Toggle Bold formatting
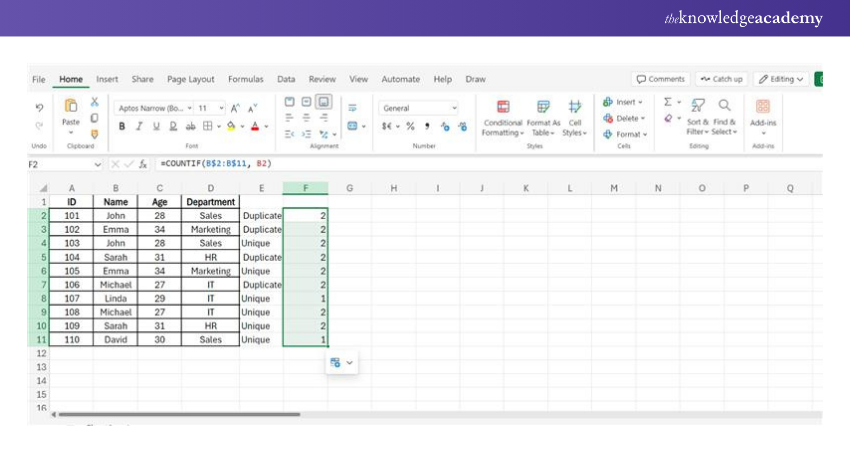 click(122, 126)
